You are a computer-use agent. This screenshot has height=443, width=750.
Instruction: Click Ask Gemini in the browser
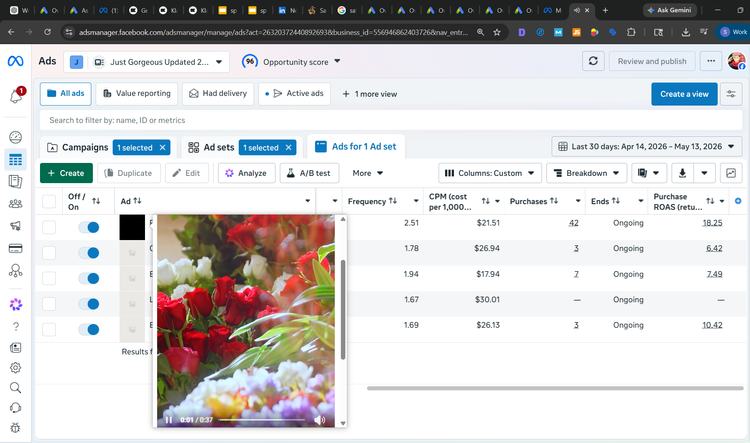click(669, 10)
